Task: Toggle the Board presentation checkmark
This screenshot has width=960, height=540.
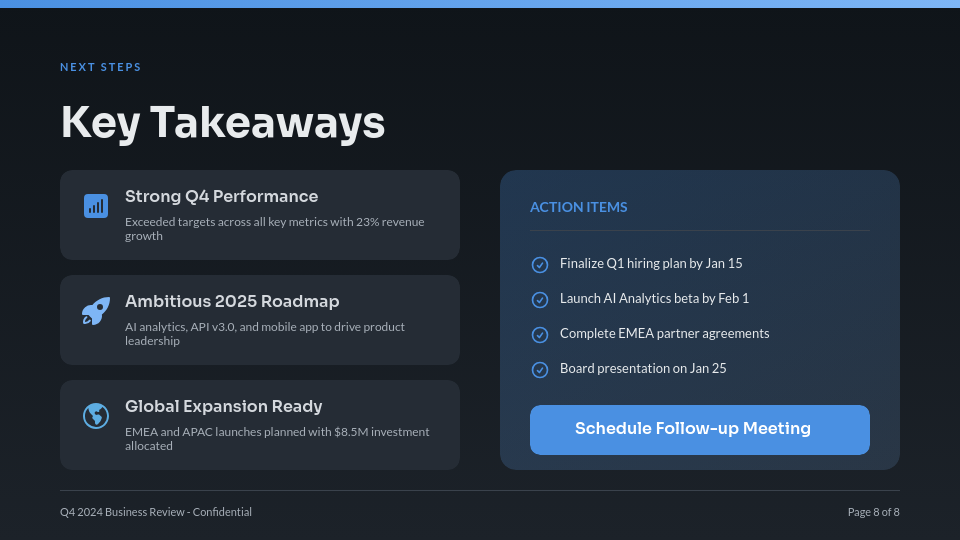Action: coord(540,369)
